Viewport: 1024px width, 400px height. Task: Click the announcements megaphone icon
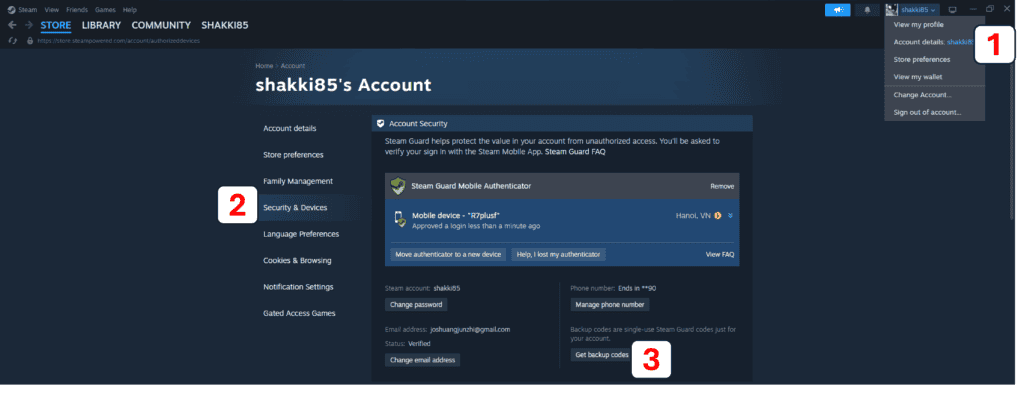click(838, 10)
